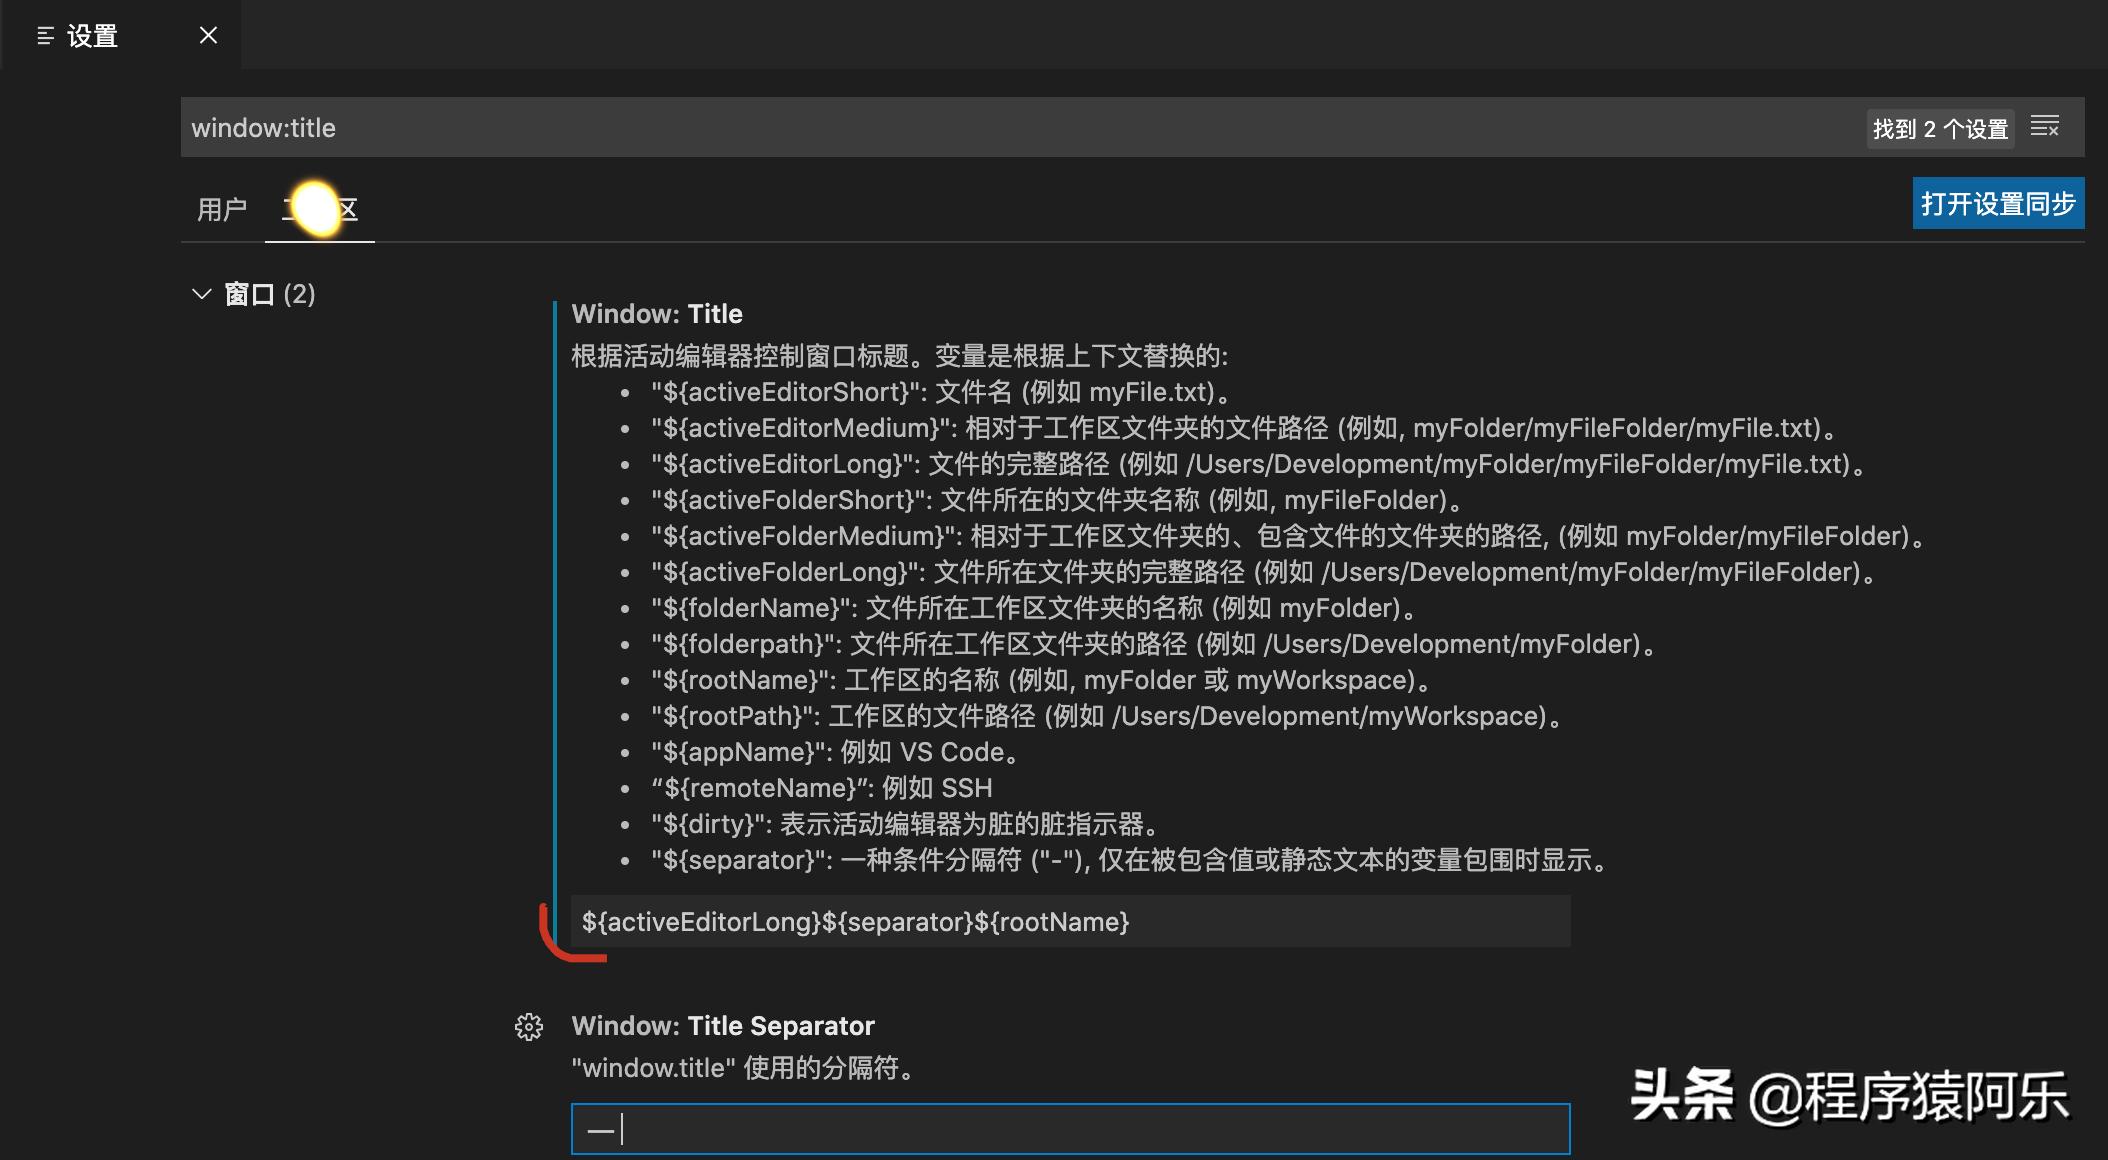This screenshot has height=1160, width=2108.
Task: Select the Window: Title setting heading
Action: 656,313
